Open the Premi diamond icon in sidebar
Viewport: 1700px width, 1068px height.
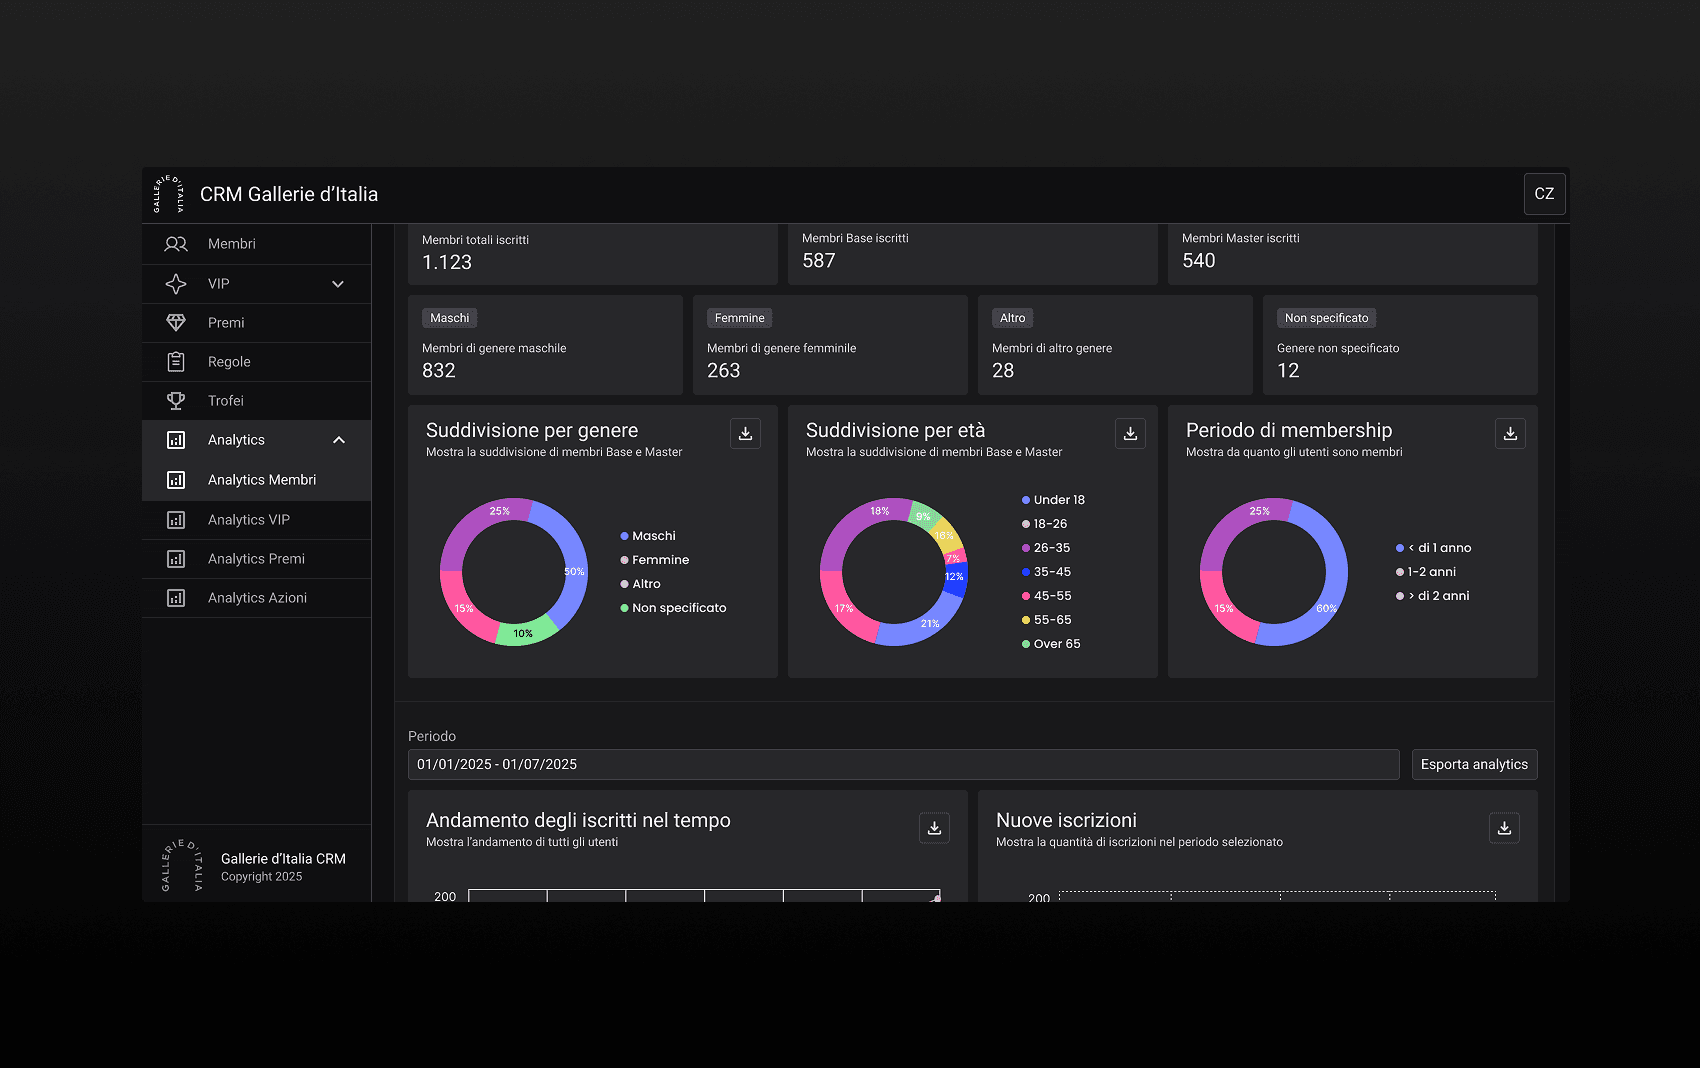(x=176, y=323)
